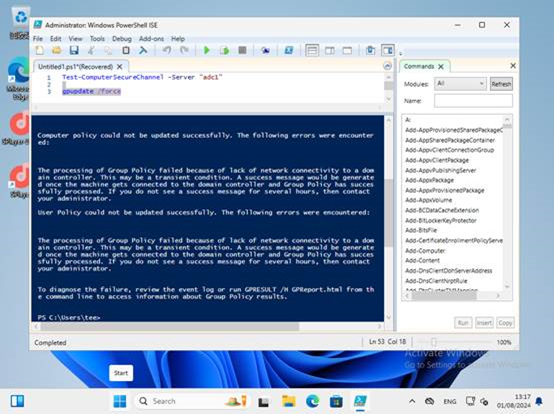Redo the last undone edit
Viewport: 555px width, 415px height.
point(184,50)
